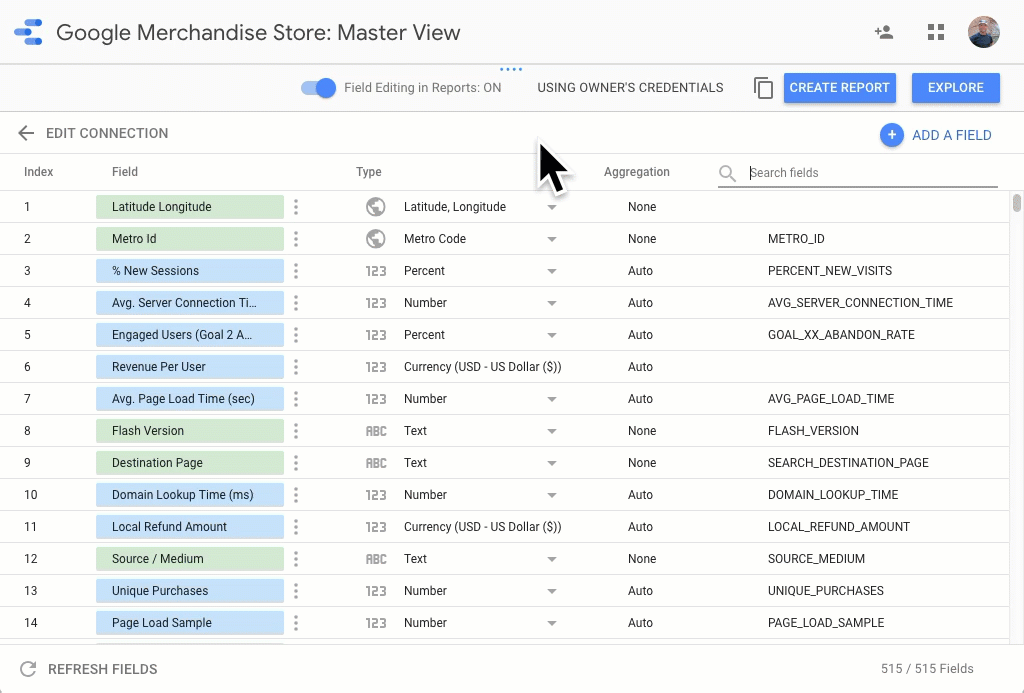Click the Data Studio logo icon
Screen dimensions: 1024x693
coord(28,32)
